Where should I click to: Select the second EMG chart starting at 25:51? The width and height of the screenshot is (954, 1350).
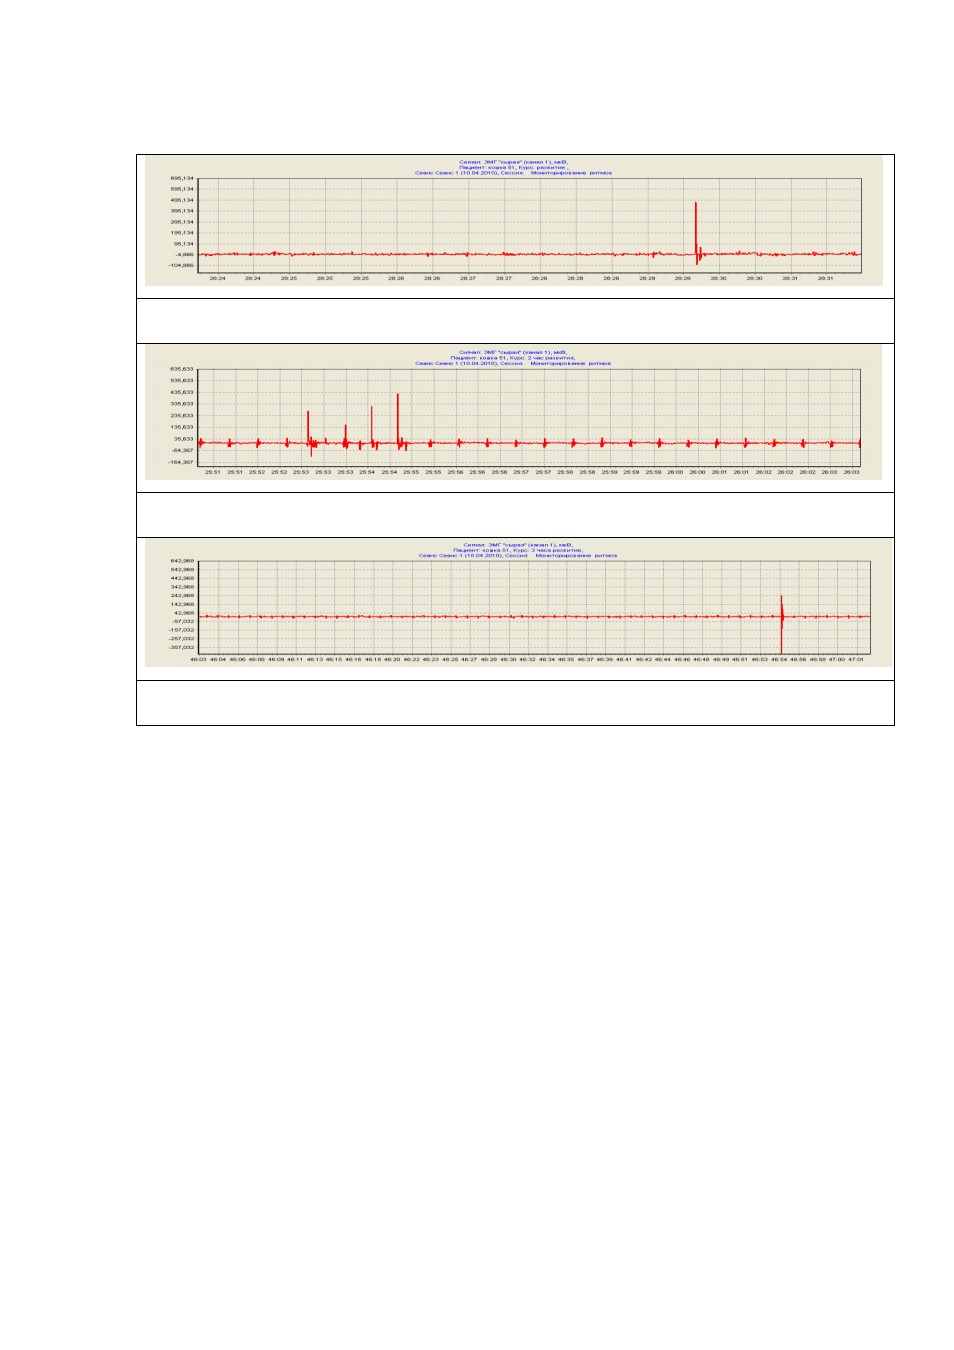(514, 412)
